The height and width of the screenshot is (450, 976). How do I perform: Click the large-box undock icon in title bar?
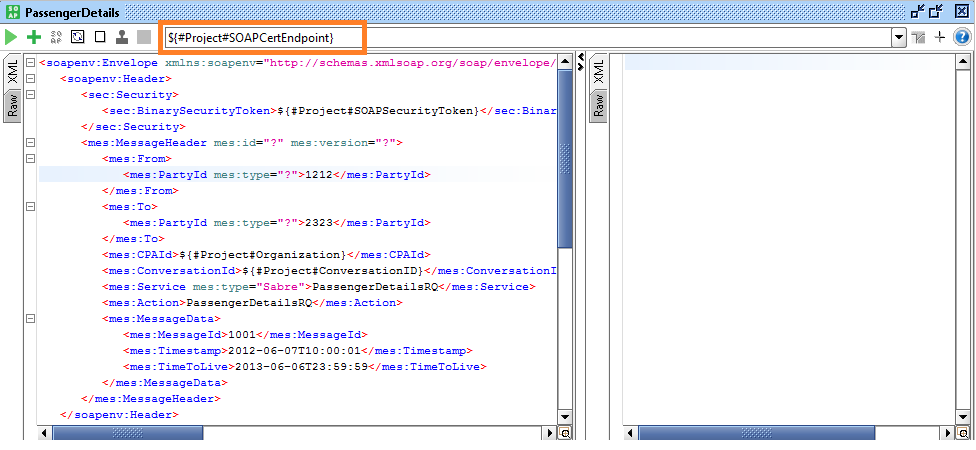click(938, 11)
